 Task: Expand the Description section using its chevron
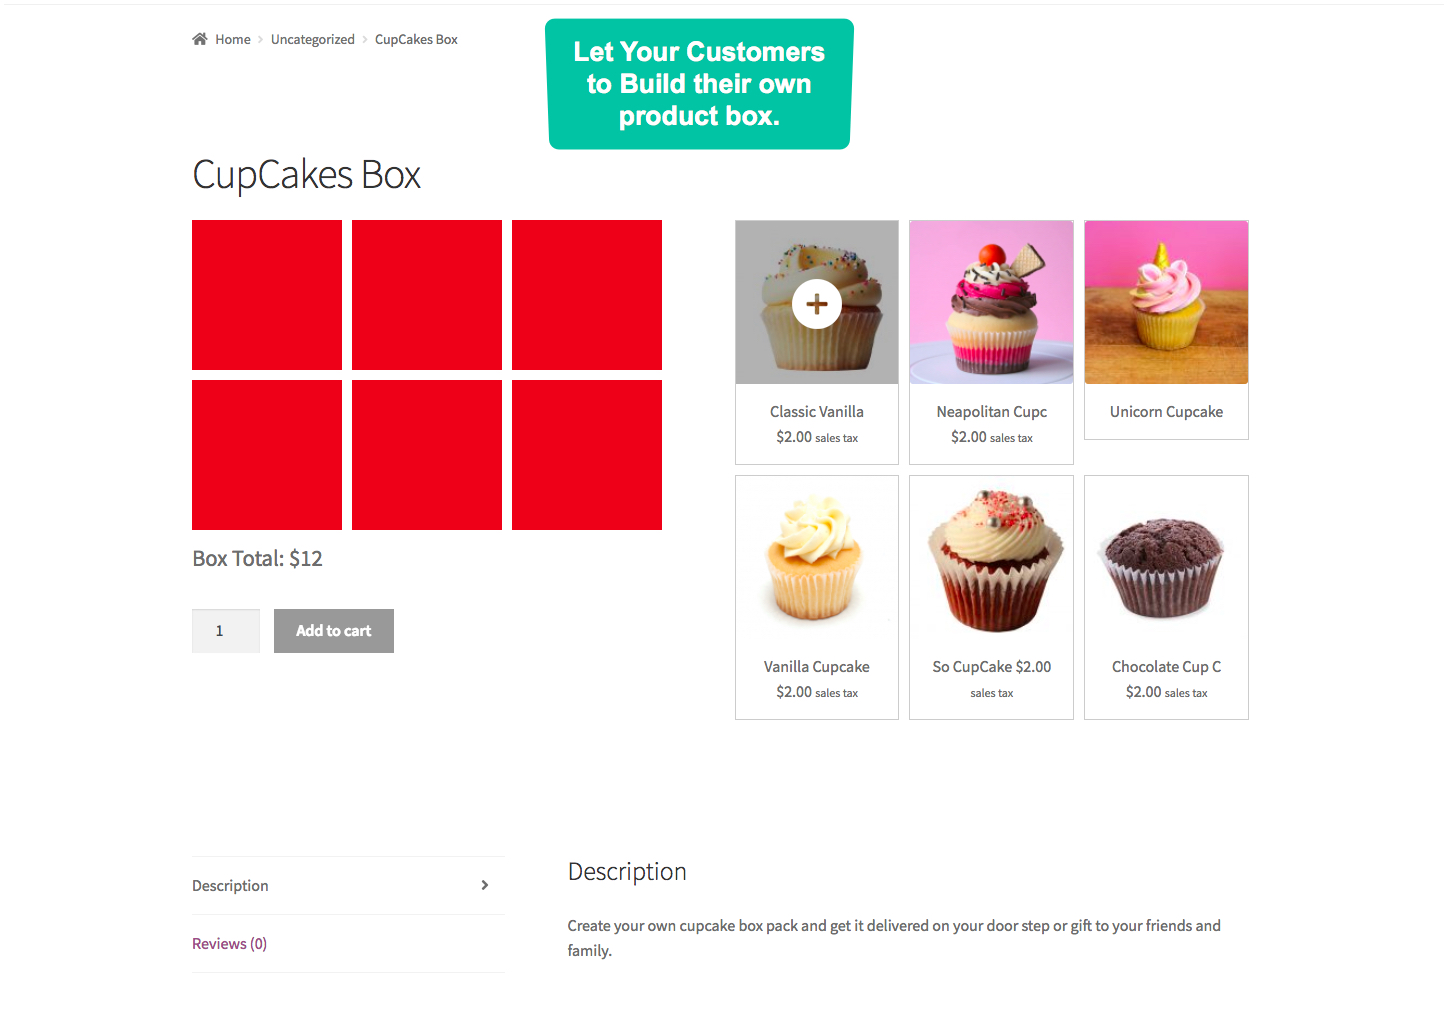point(485,885)
